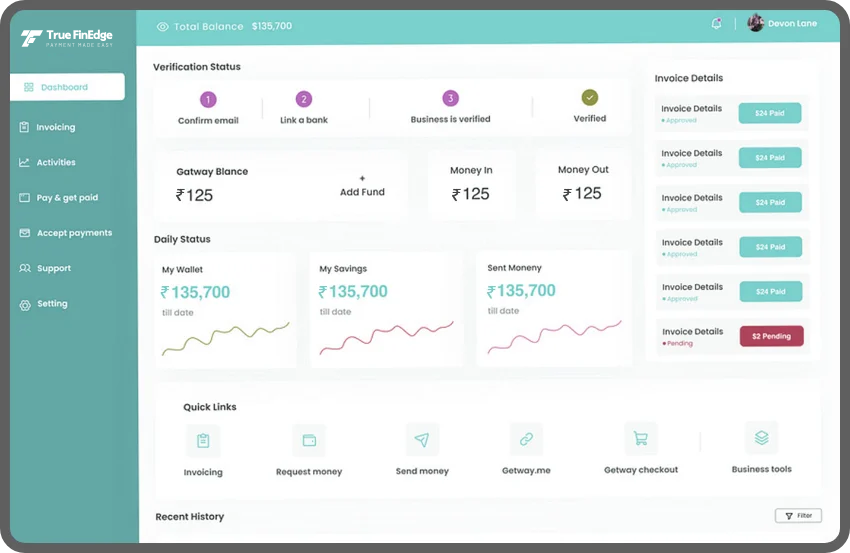
Task: Select Pay & get paid menu item
Action: pos(67,198)
